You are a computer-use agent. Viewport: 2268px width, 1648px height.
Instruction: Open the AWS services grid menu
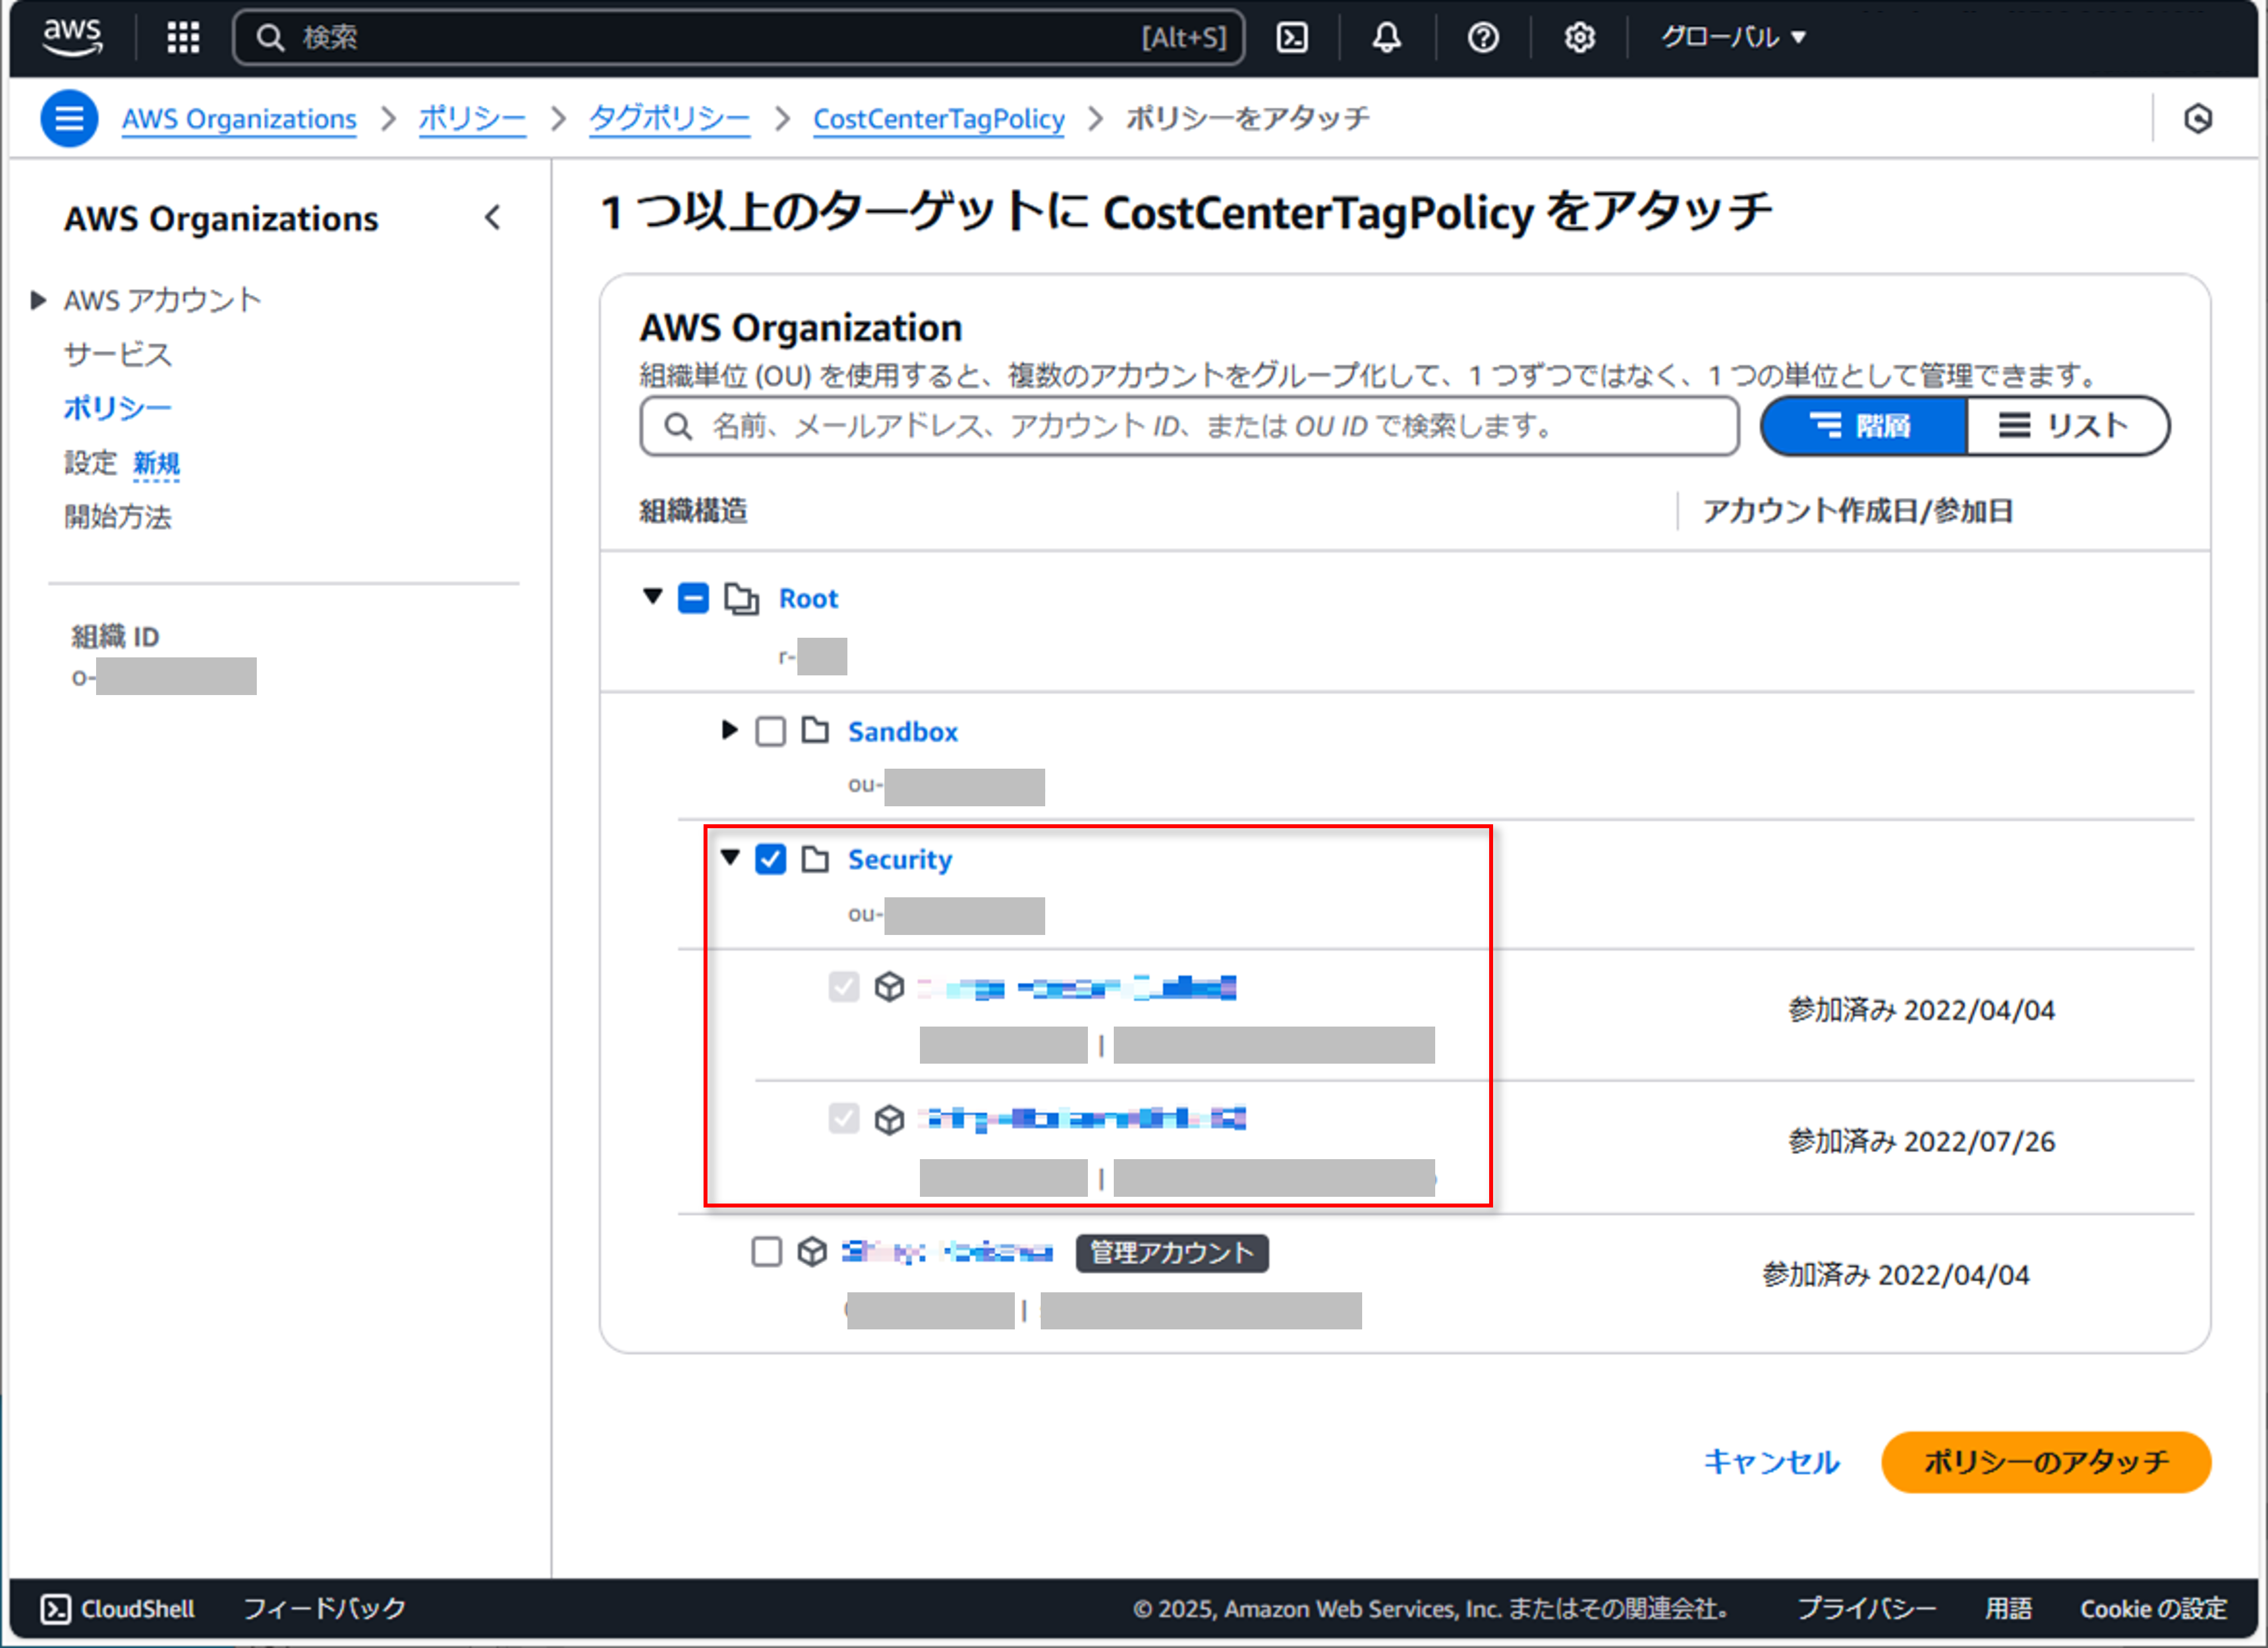pyautogui.click(x=183, y=37)
